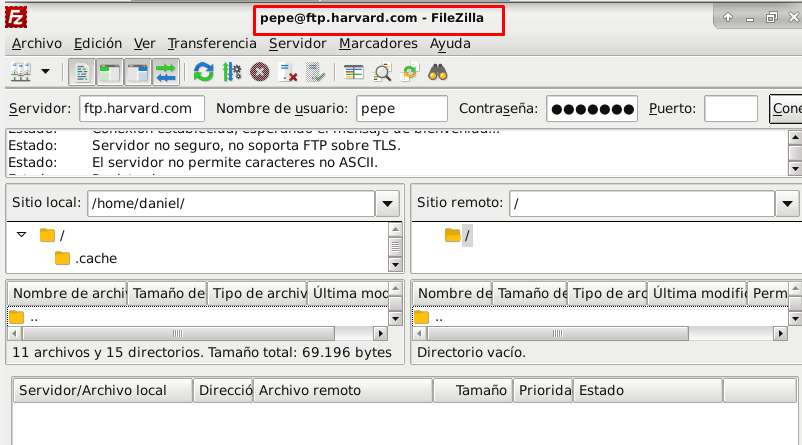Click the disconnect from server icon
This screenshot has width=802, height=445.
[288, 72]
